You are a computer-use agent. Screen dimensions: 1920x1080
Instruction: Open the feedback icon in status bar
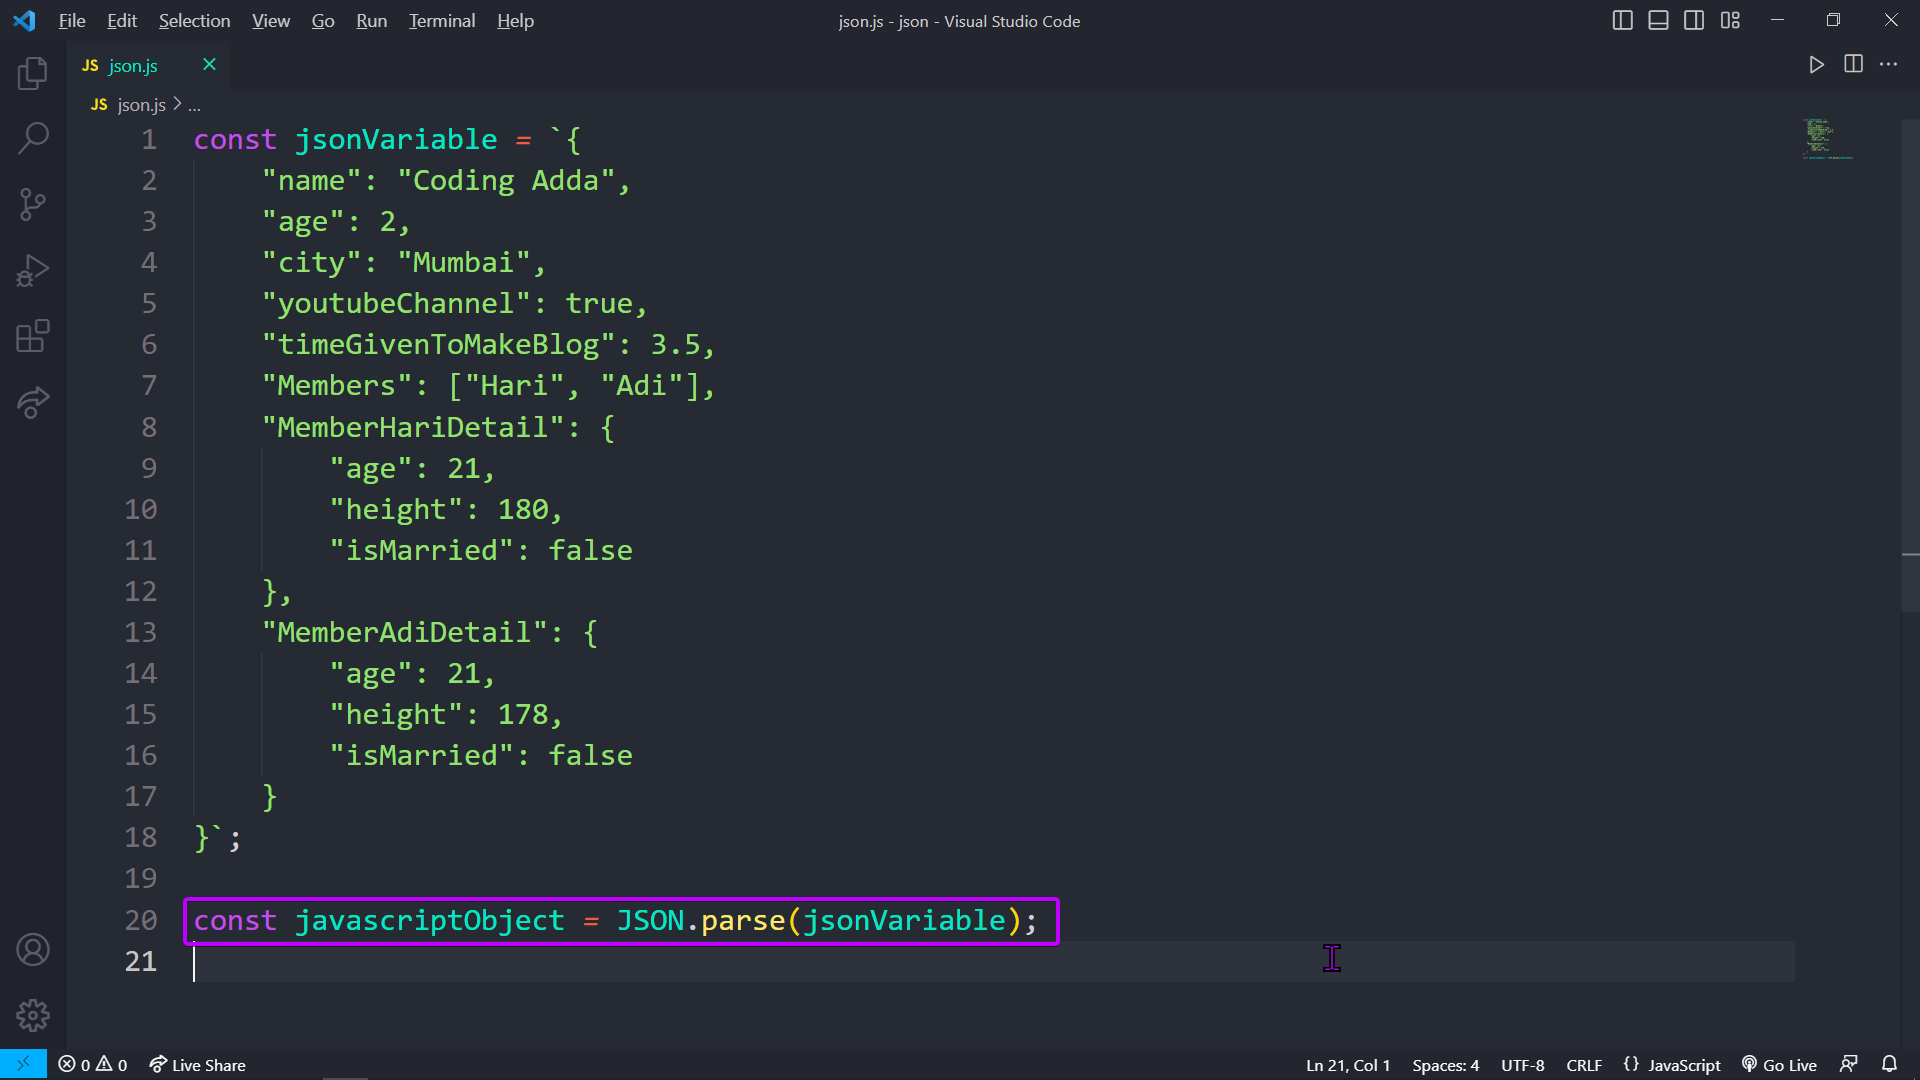tap(1849, 1064)
